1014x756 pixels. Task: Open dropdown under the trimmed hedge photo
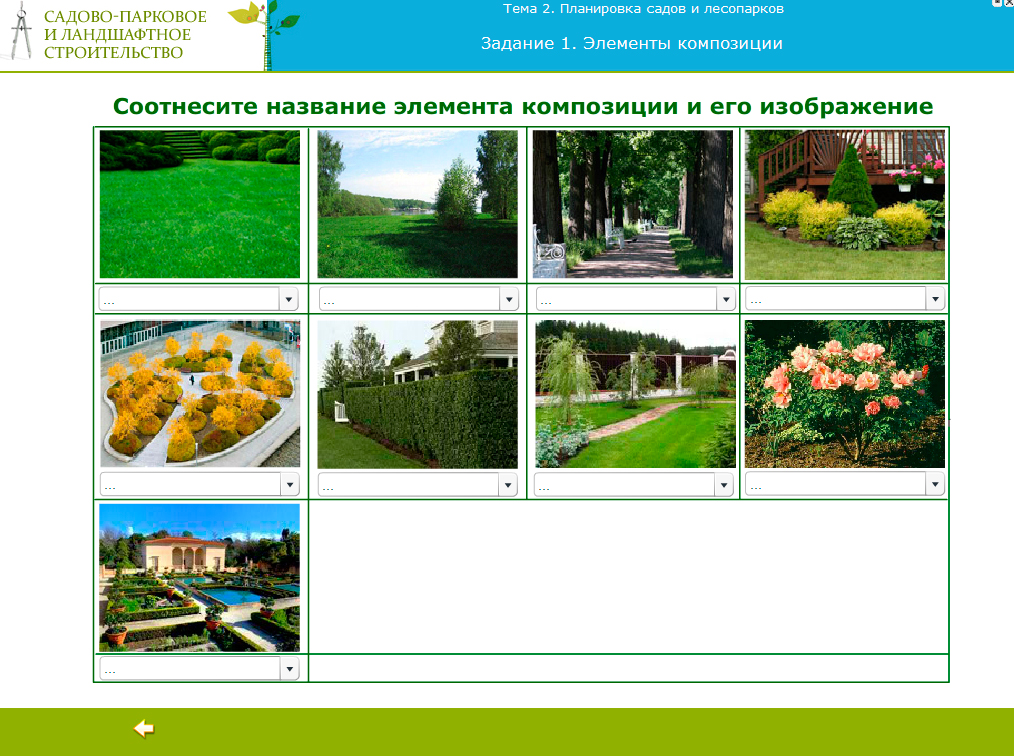click(418, 484)
